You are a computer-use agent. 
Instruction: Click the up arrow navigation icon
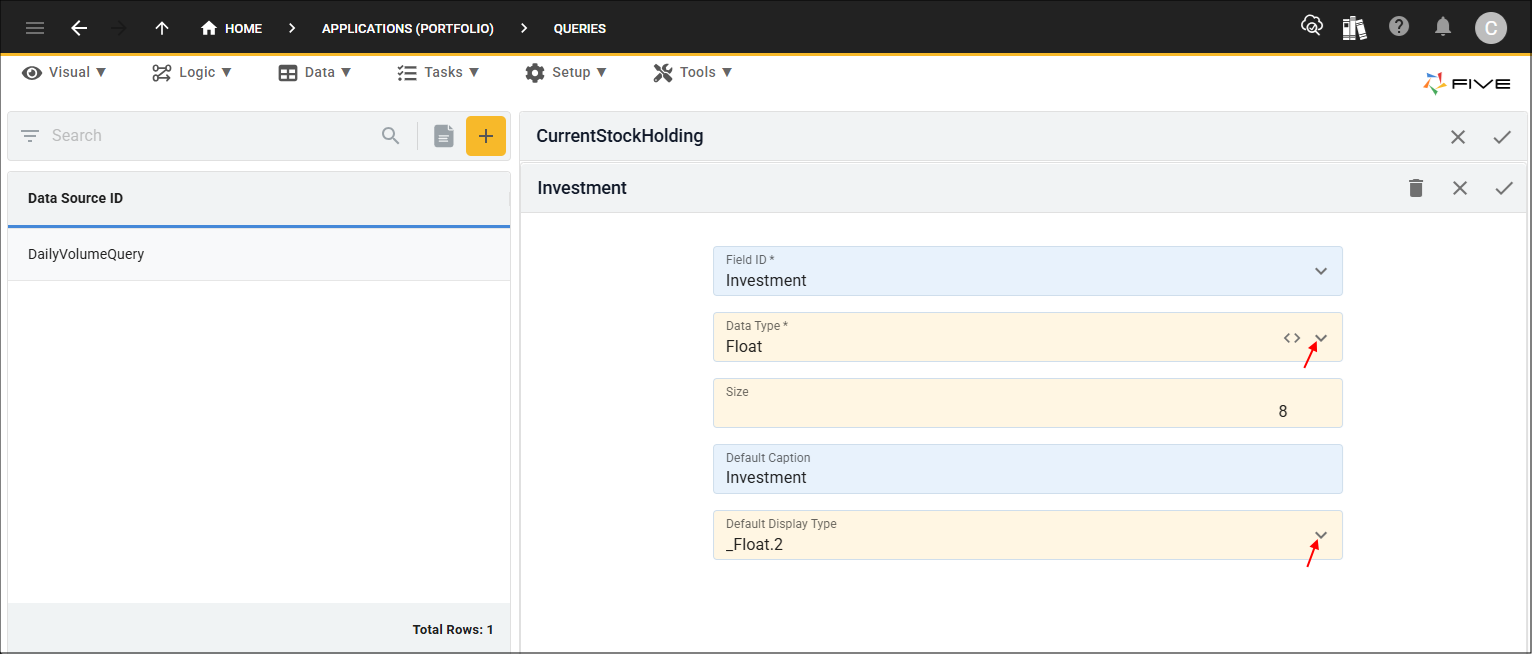tap(162, 28)
